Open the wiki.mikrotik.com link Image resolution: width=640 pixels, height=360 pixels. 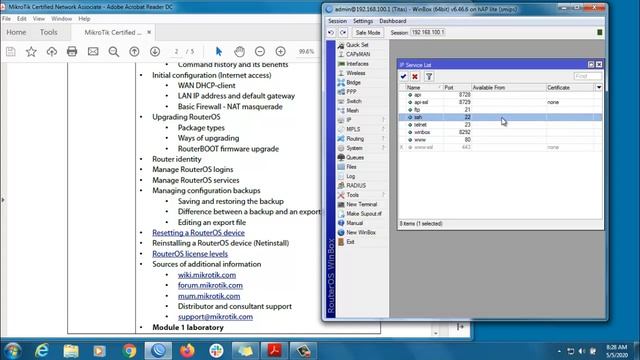tap(207, 275)
